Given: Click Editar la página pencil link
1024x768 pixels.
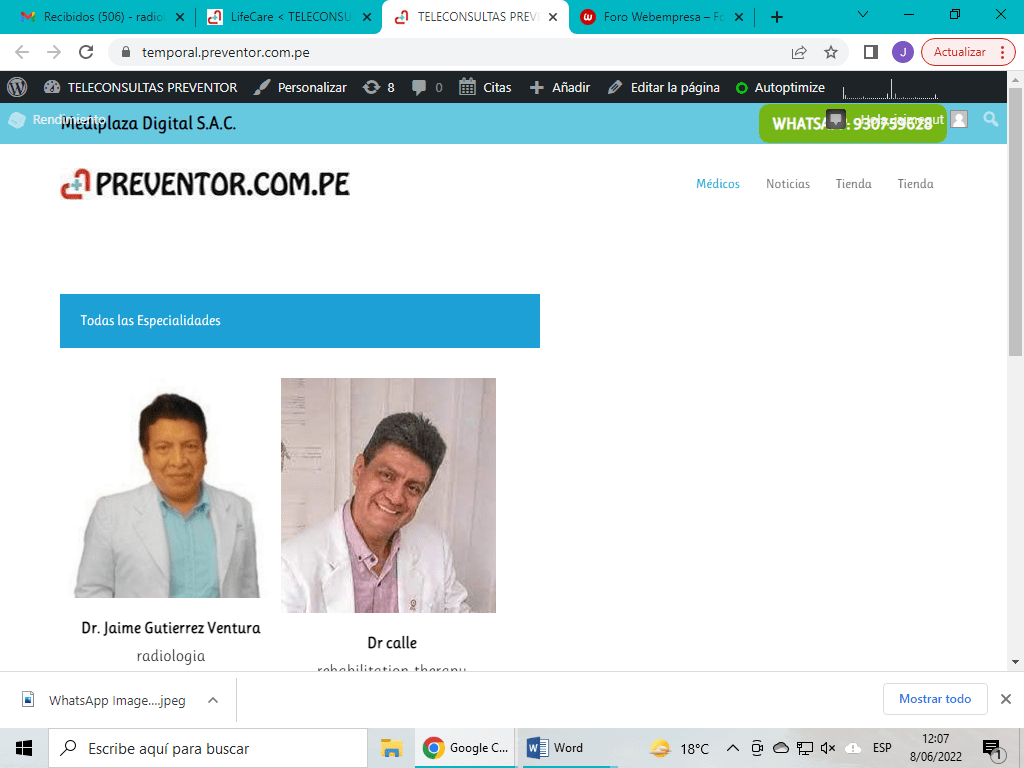Looking at the screenshot, I should coord(664,88).
